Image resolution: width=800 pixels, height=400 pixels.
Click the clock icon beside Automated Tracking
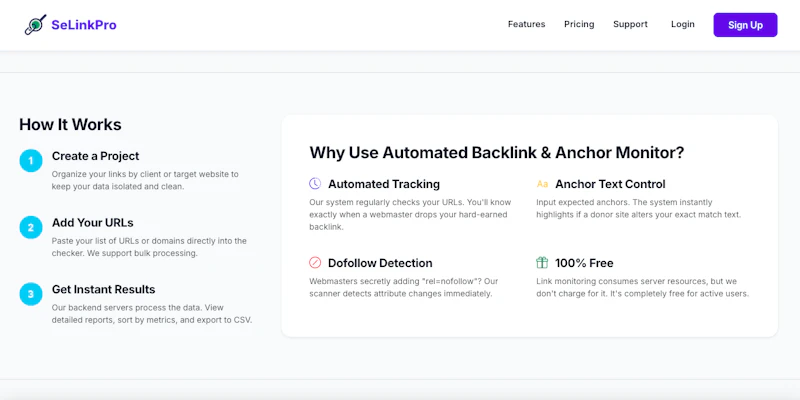315,184
